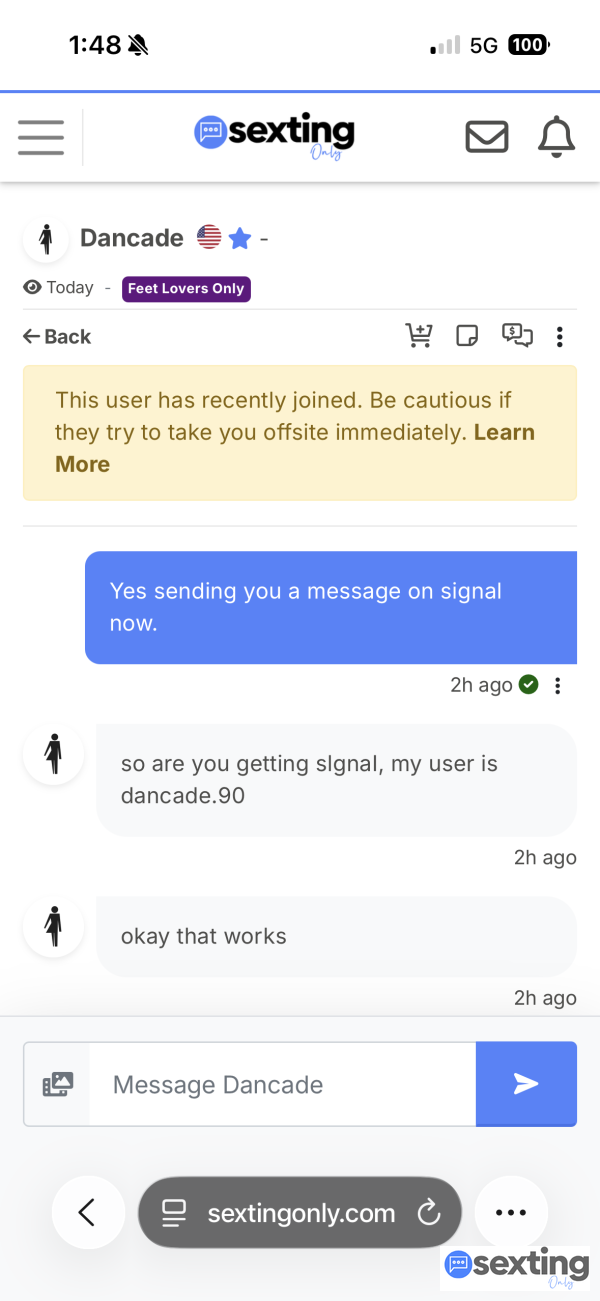
Task: Tap the media attachment icon
Action: [58, 1084]
